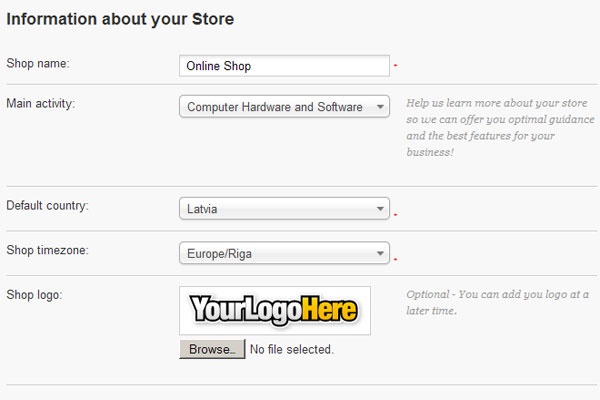
Task: Click the Shop name text field
Action: click(x=284, y=66)
